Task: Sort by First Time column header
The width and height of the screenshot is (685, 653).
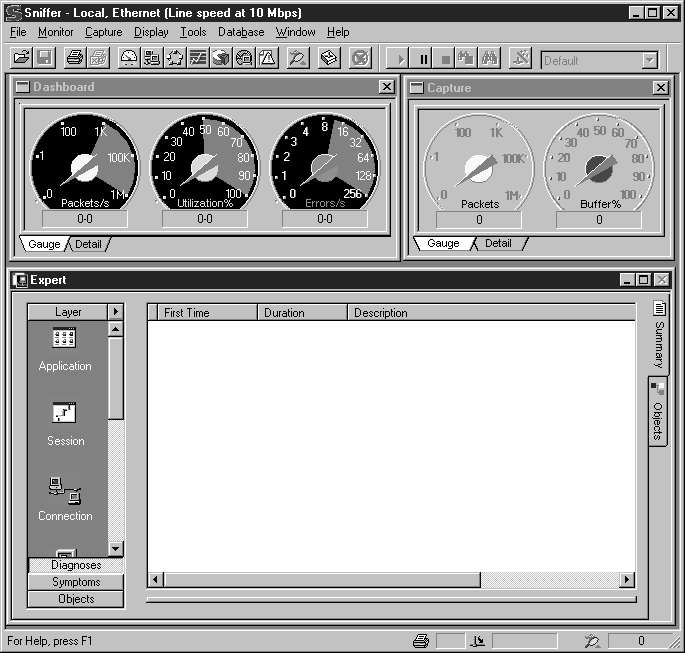Action: (207, 313)
